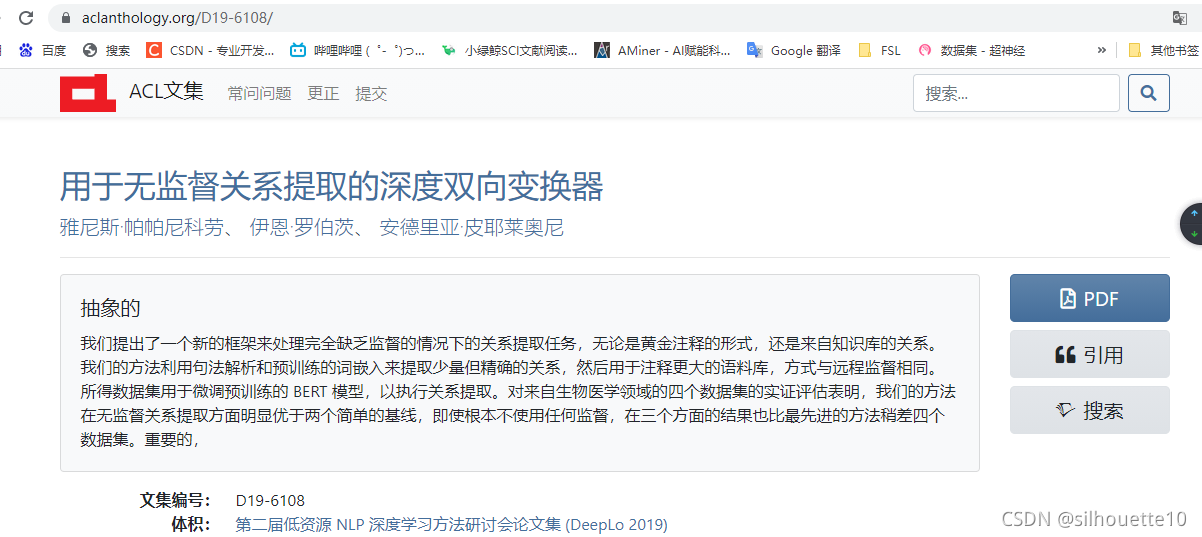The image size is (1202, 537).
Task: Open the 更正 menu item
Action: click(323, 93)
